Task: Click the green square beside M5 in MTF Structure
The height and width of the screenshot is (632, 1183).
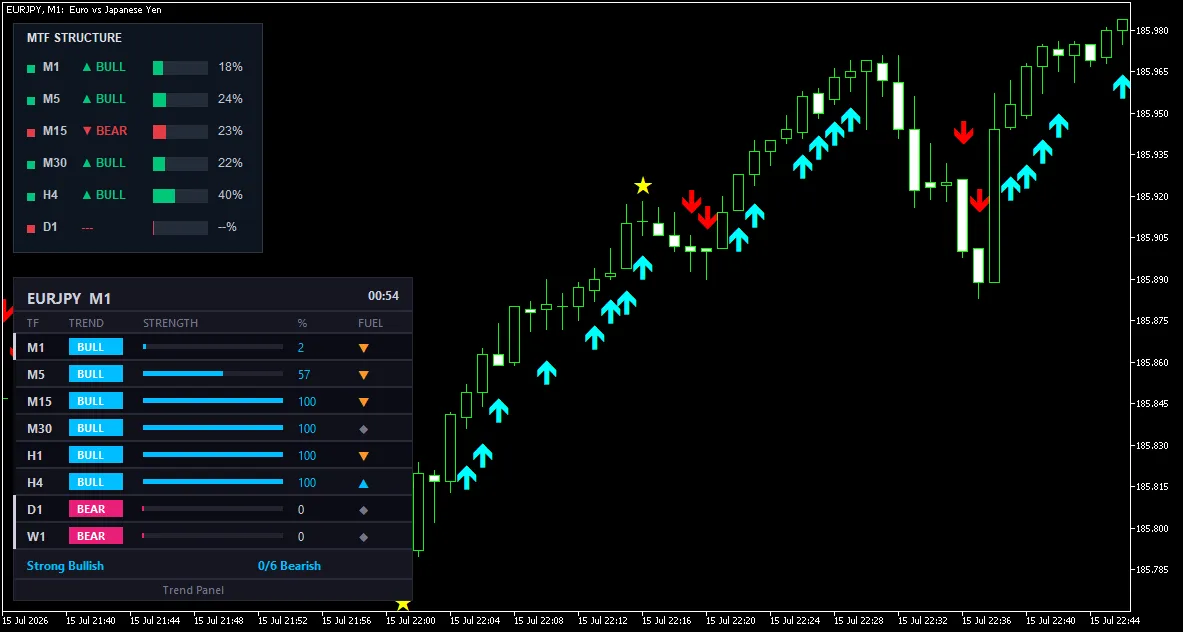Action: click(31, 100)
